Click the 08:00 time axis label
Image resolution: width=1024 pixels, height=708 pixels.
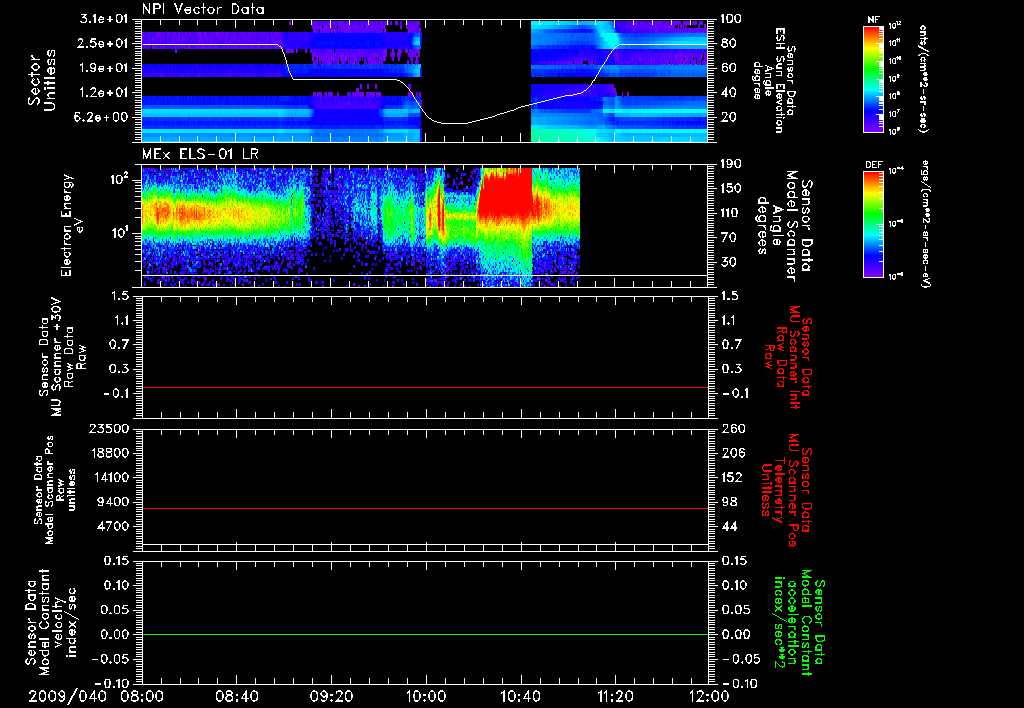click(144, 696)
